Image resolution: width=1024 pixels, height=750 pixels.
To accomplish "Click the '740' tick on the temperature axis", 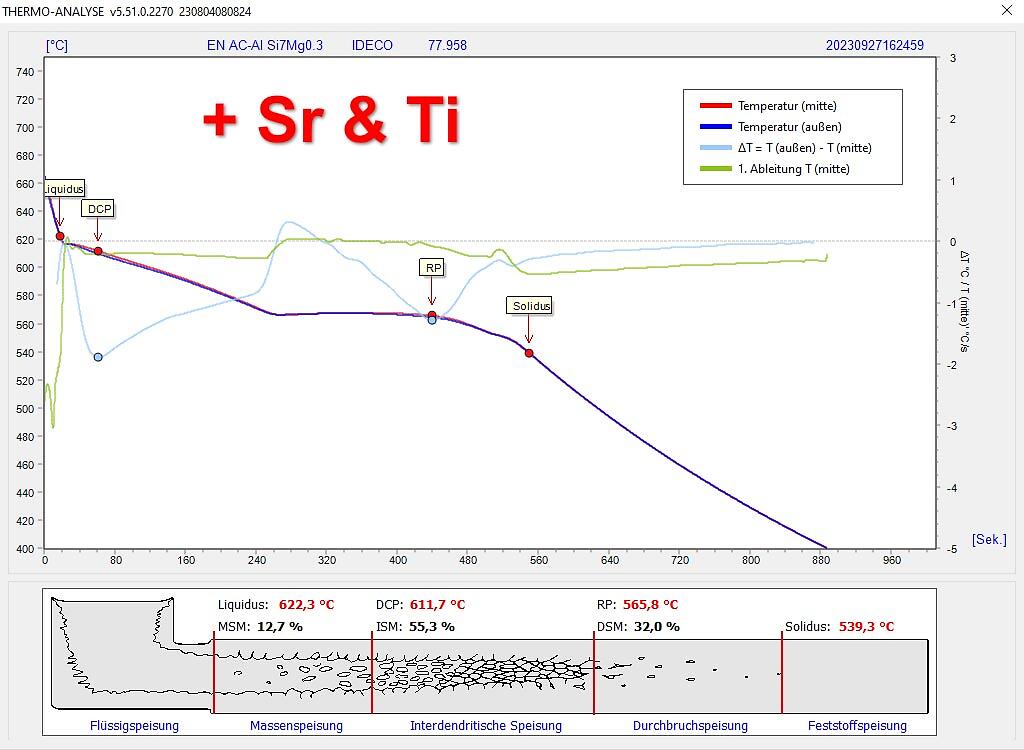I will (x=24, y=72).
